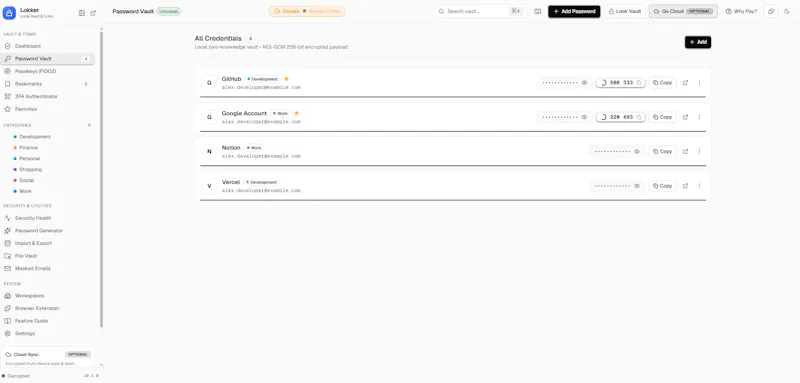The image size is (800, 383).
Task: Click the Vercel letter V avatar
Action: tap(209, 186)
